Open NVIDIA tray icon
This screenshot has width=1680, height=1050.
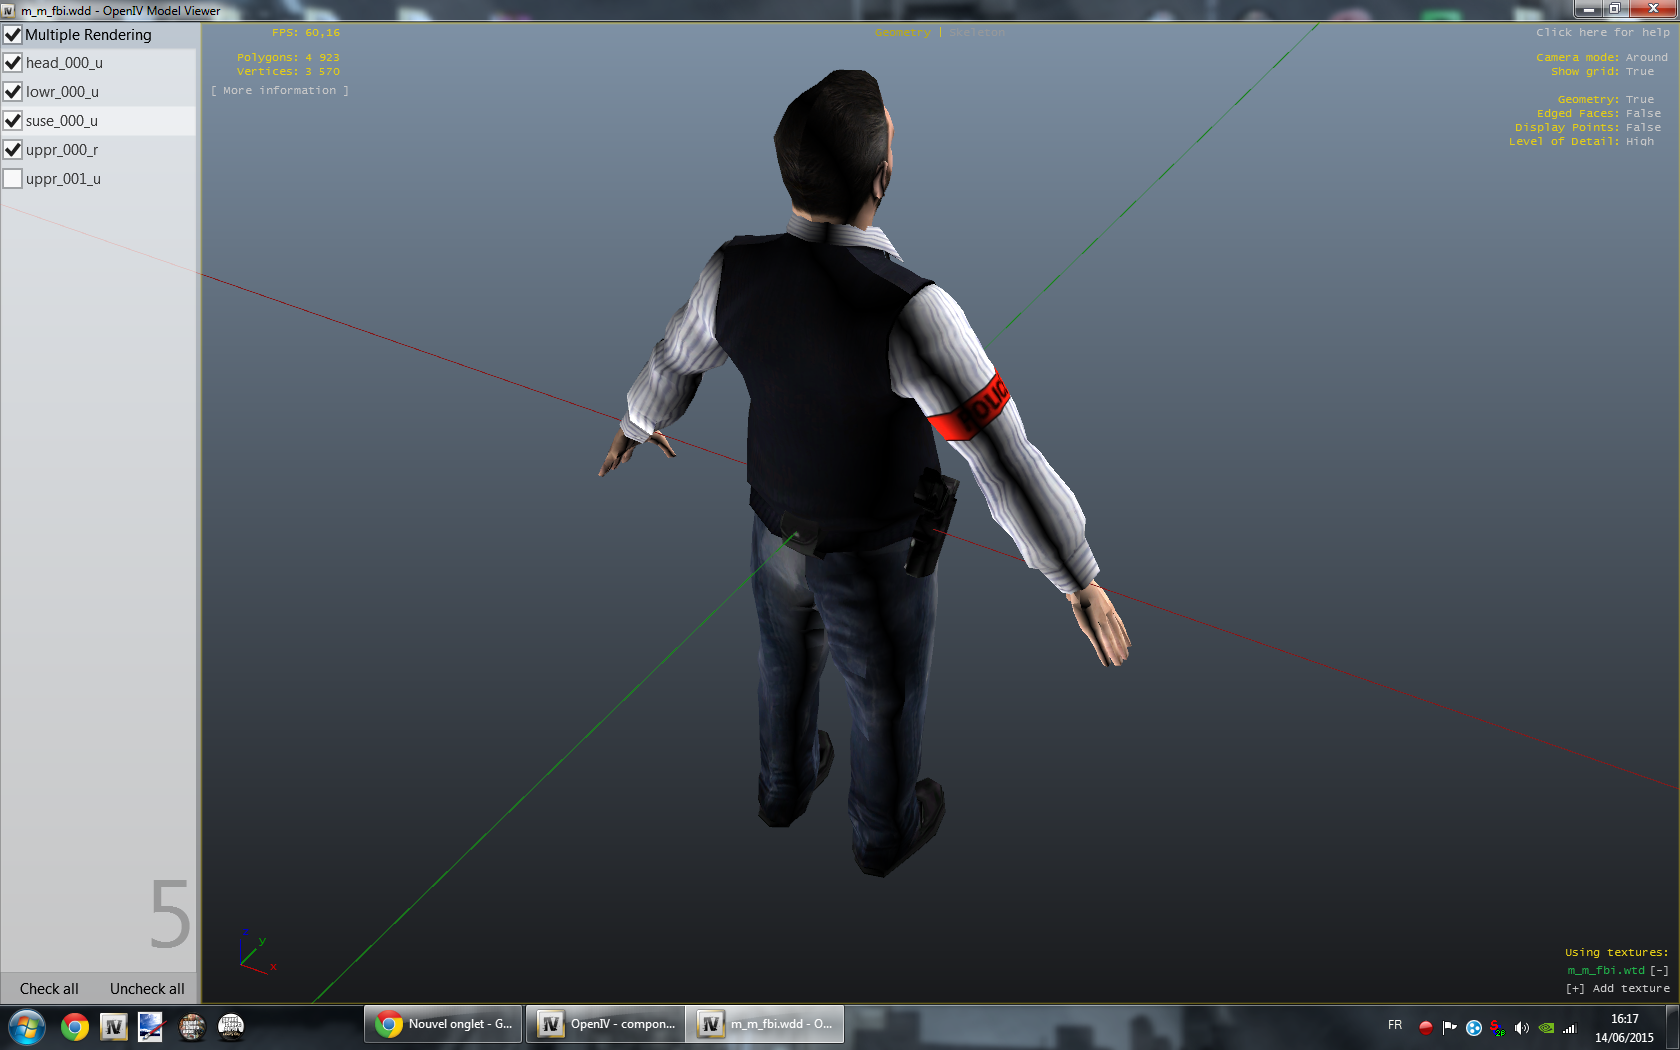pos(1546,1027)
